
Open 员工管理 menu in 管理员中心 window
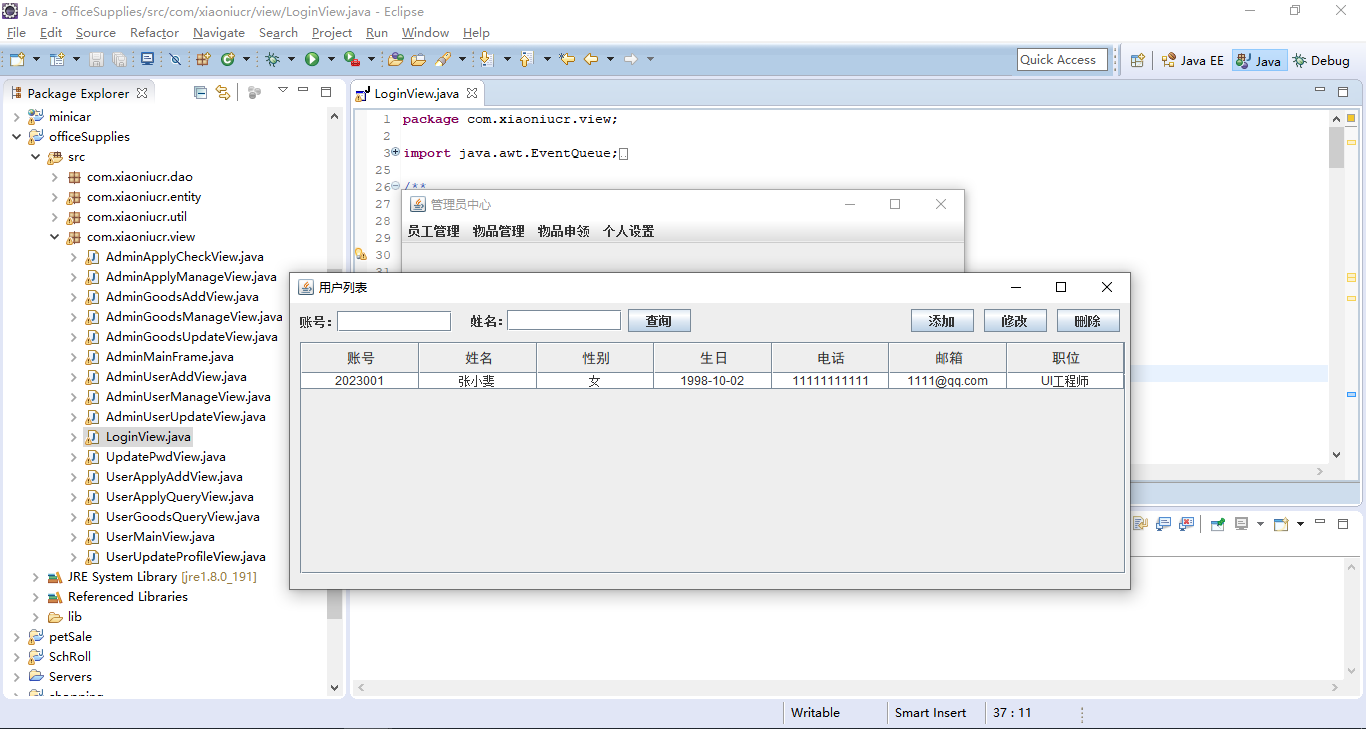[x=433, y=231]
